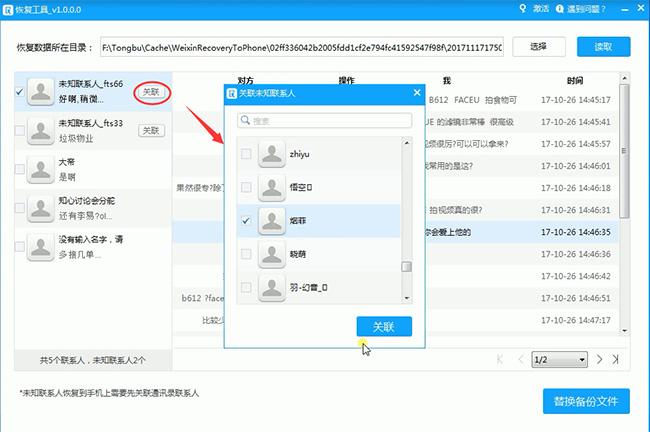This screenshot has width=650, height=432.
Task: Click dialog contact list scroll-up arrow
Action: click(407, 143)
